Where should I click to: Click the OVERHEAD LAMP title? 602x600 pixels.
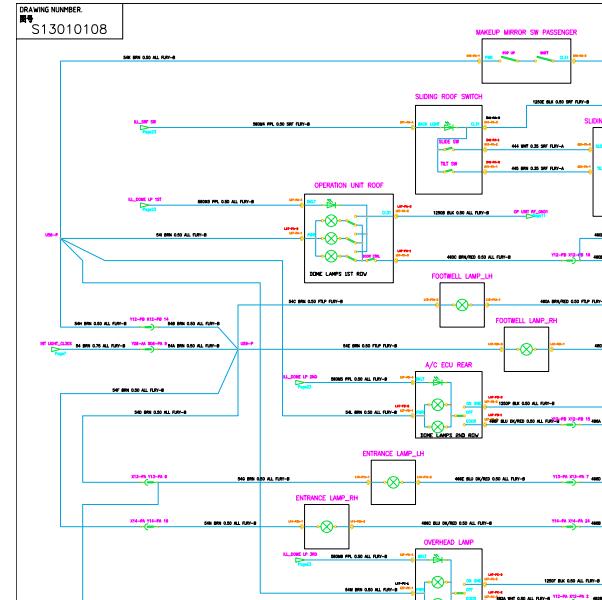tap(448, 542)
